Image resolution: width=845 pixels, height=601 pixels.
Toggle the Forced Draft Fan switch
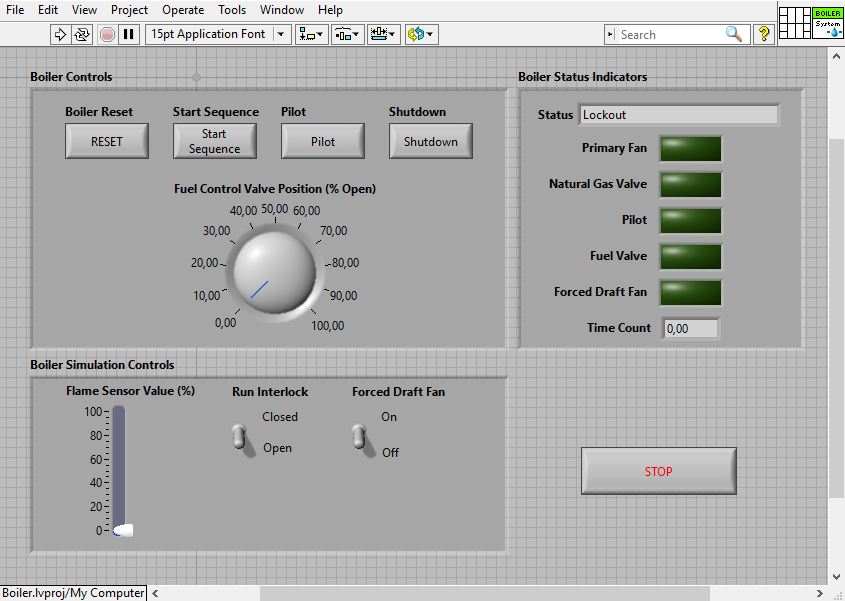360,436
